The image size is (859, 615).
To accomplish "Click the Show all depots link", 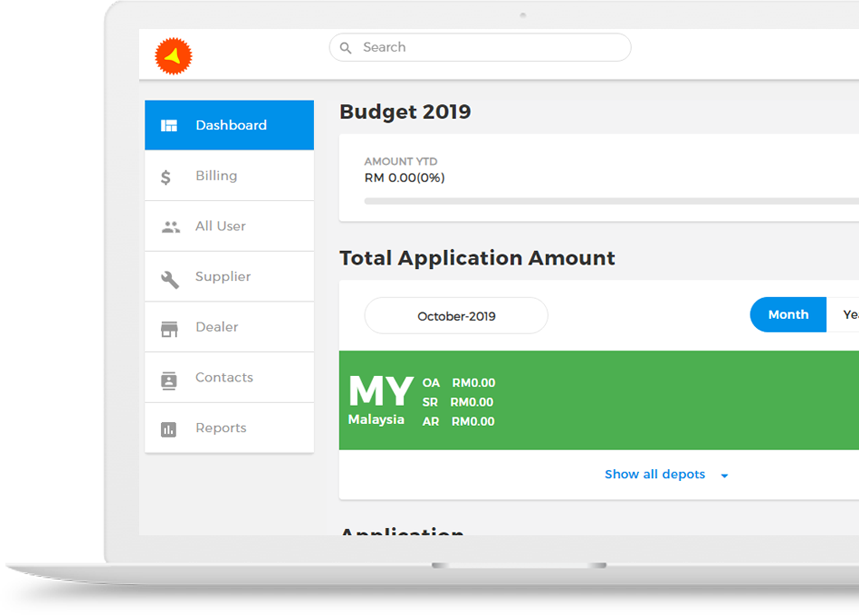I will coord(654,475).
